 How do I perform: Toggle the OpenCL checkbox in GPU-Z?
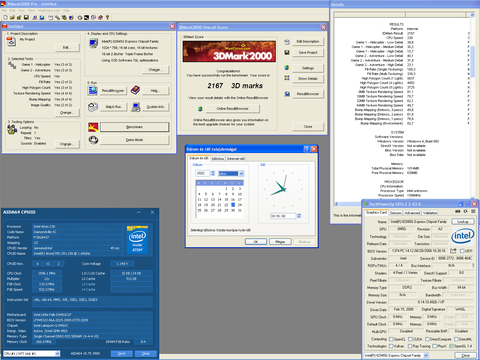pos(391,339)
